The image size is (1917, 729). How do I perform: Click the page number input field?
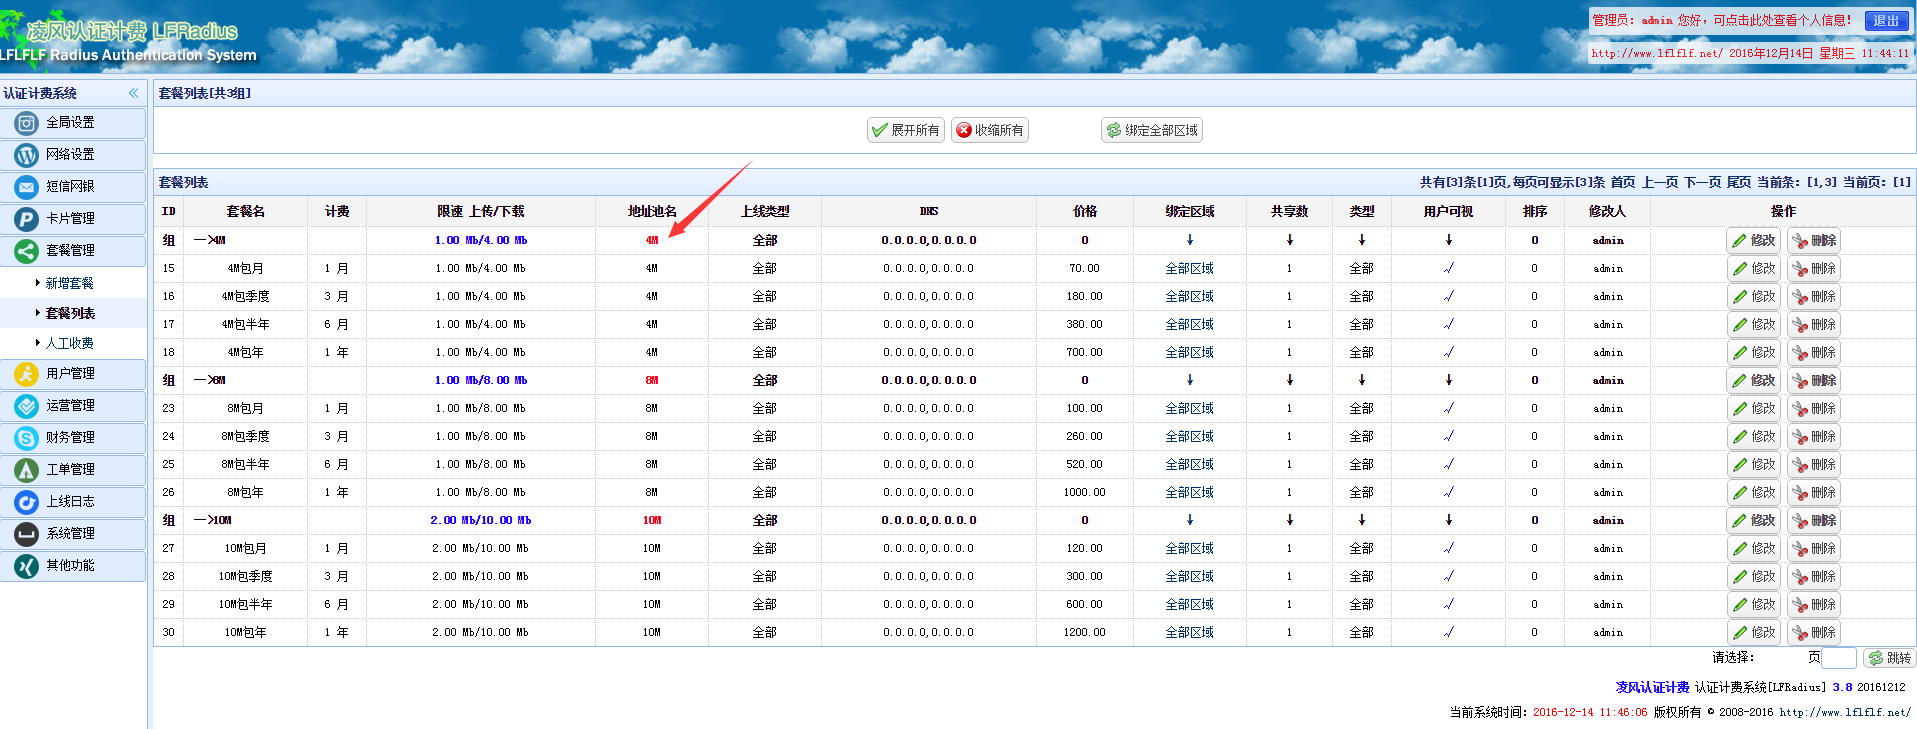coord(1838,658)
